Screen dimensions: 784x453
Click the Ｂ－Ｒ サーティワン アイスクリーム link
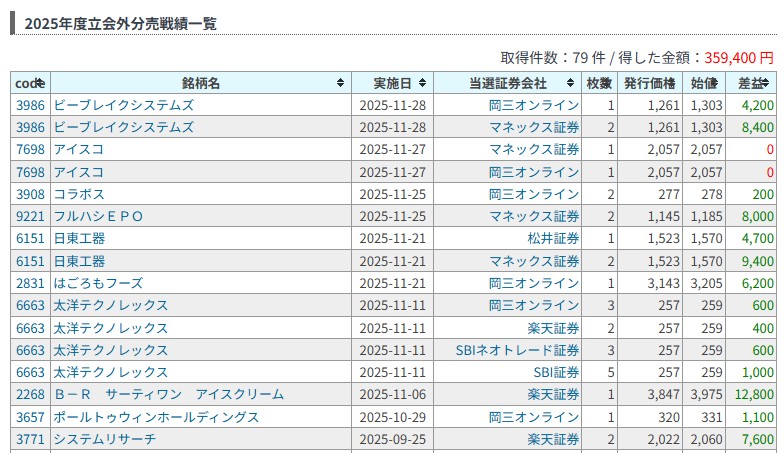coord(169,394)
